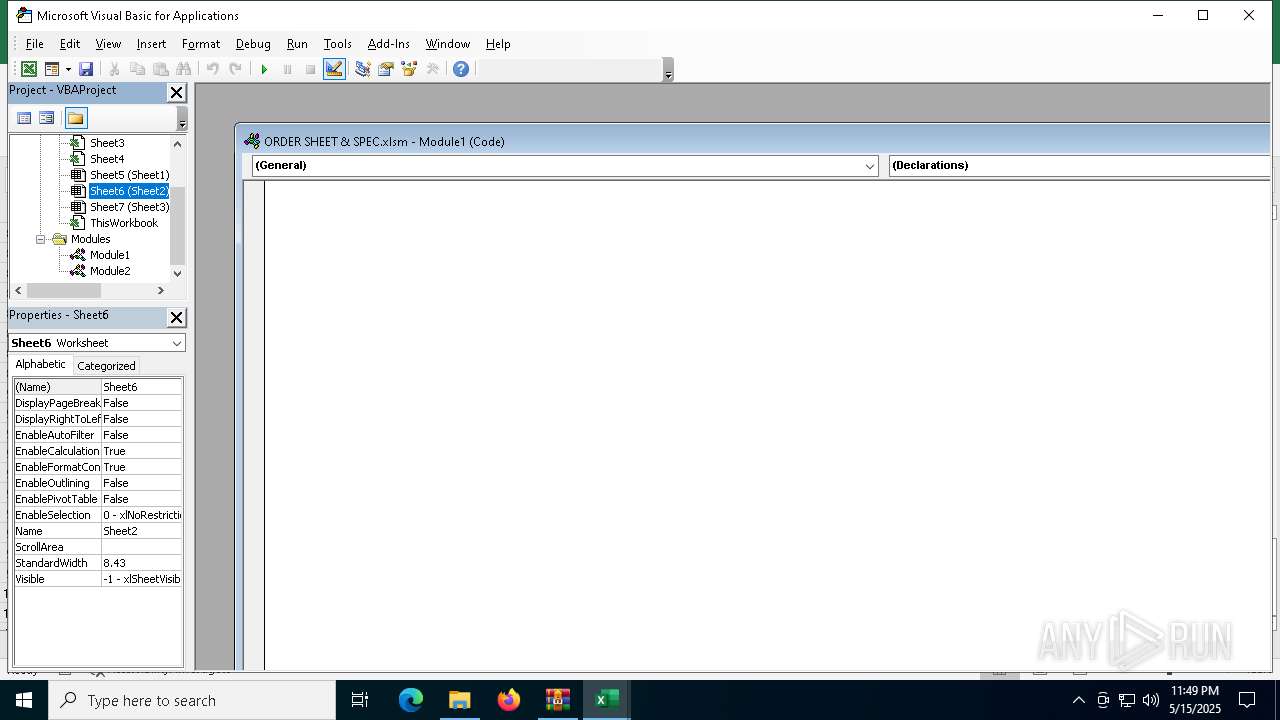Open the Add-Ins menu

pos(389,44)
